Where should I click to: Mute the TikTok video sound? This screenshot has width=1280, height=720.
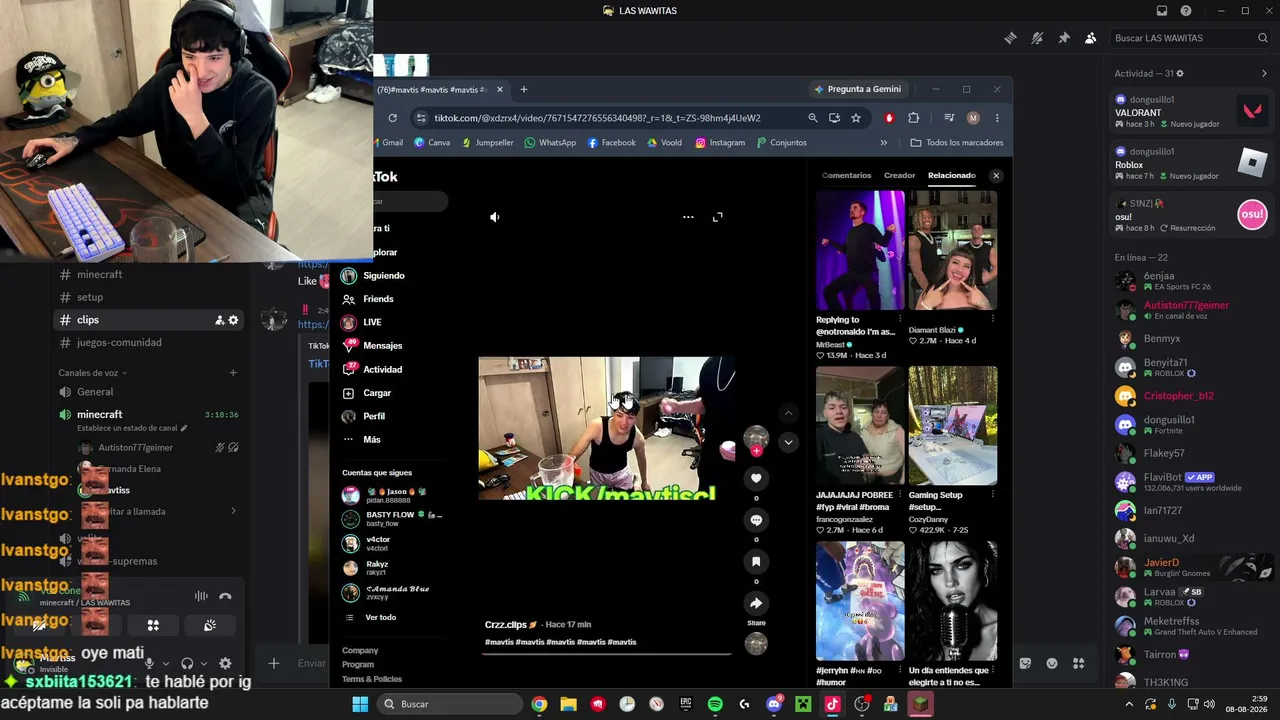[x=494, y=217]
